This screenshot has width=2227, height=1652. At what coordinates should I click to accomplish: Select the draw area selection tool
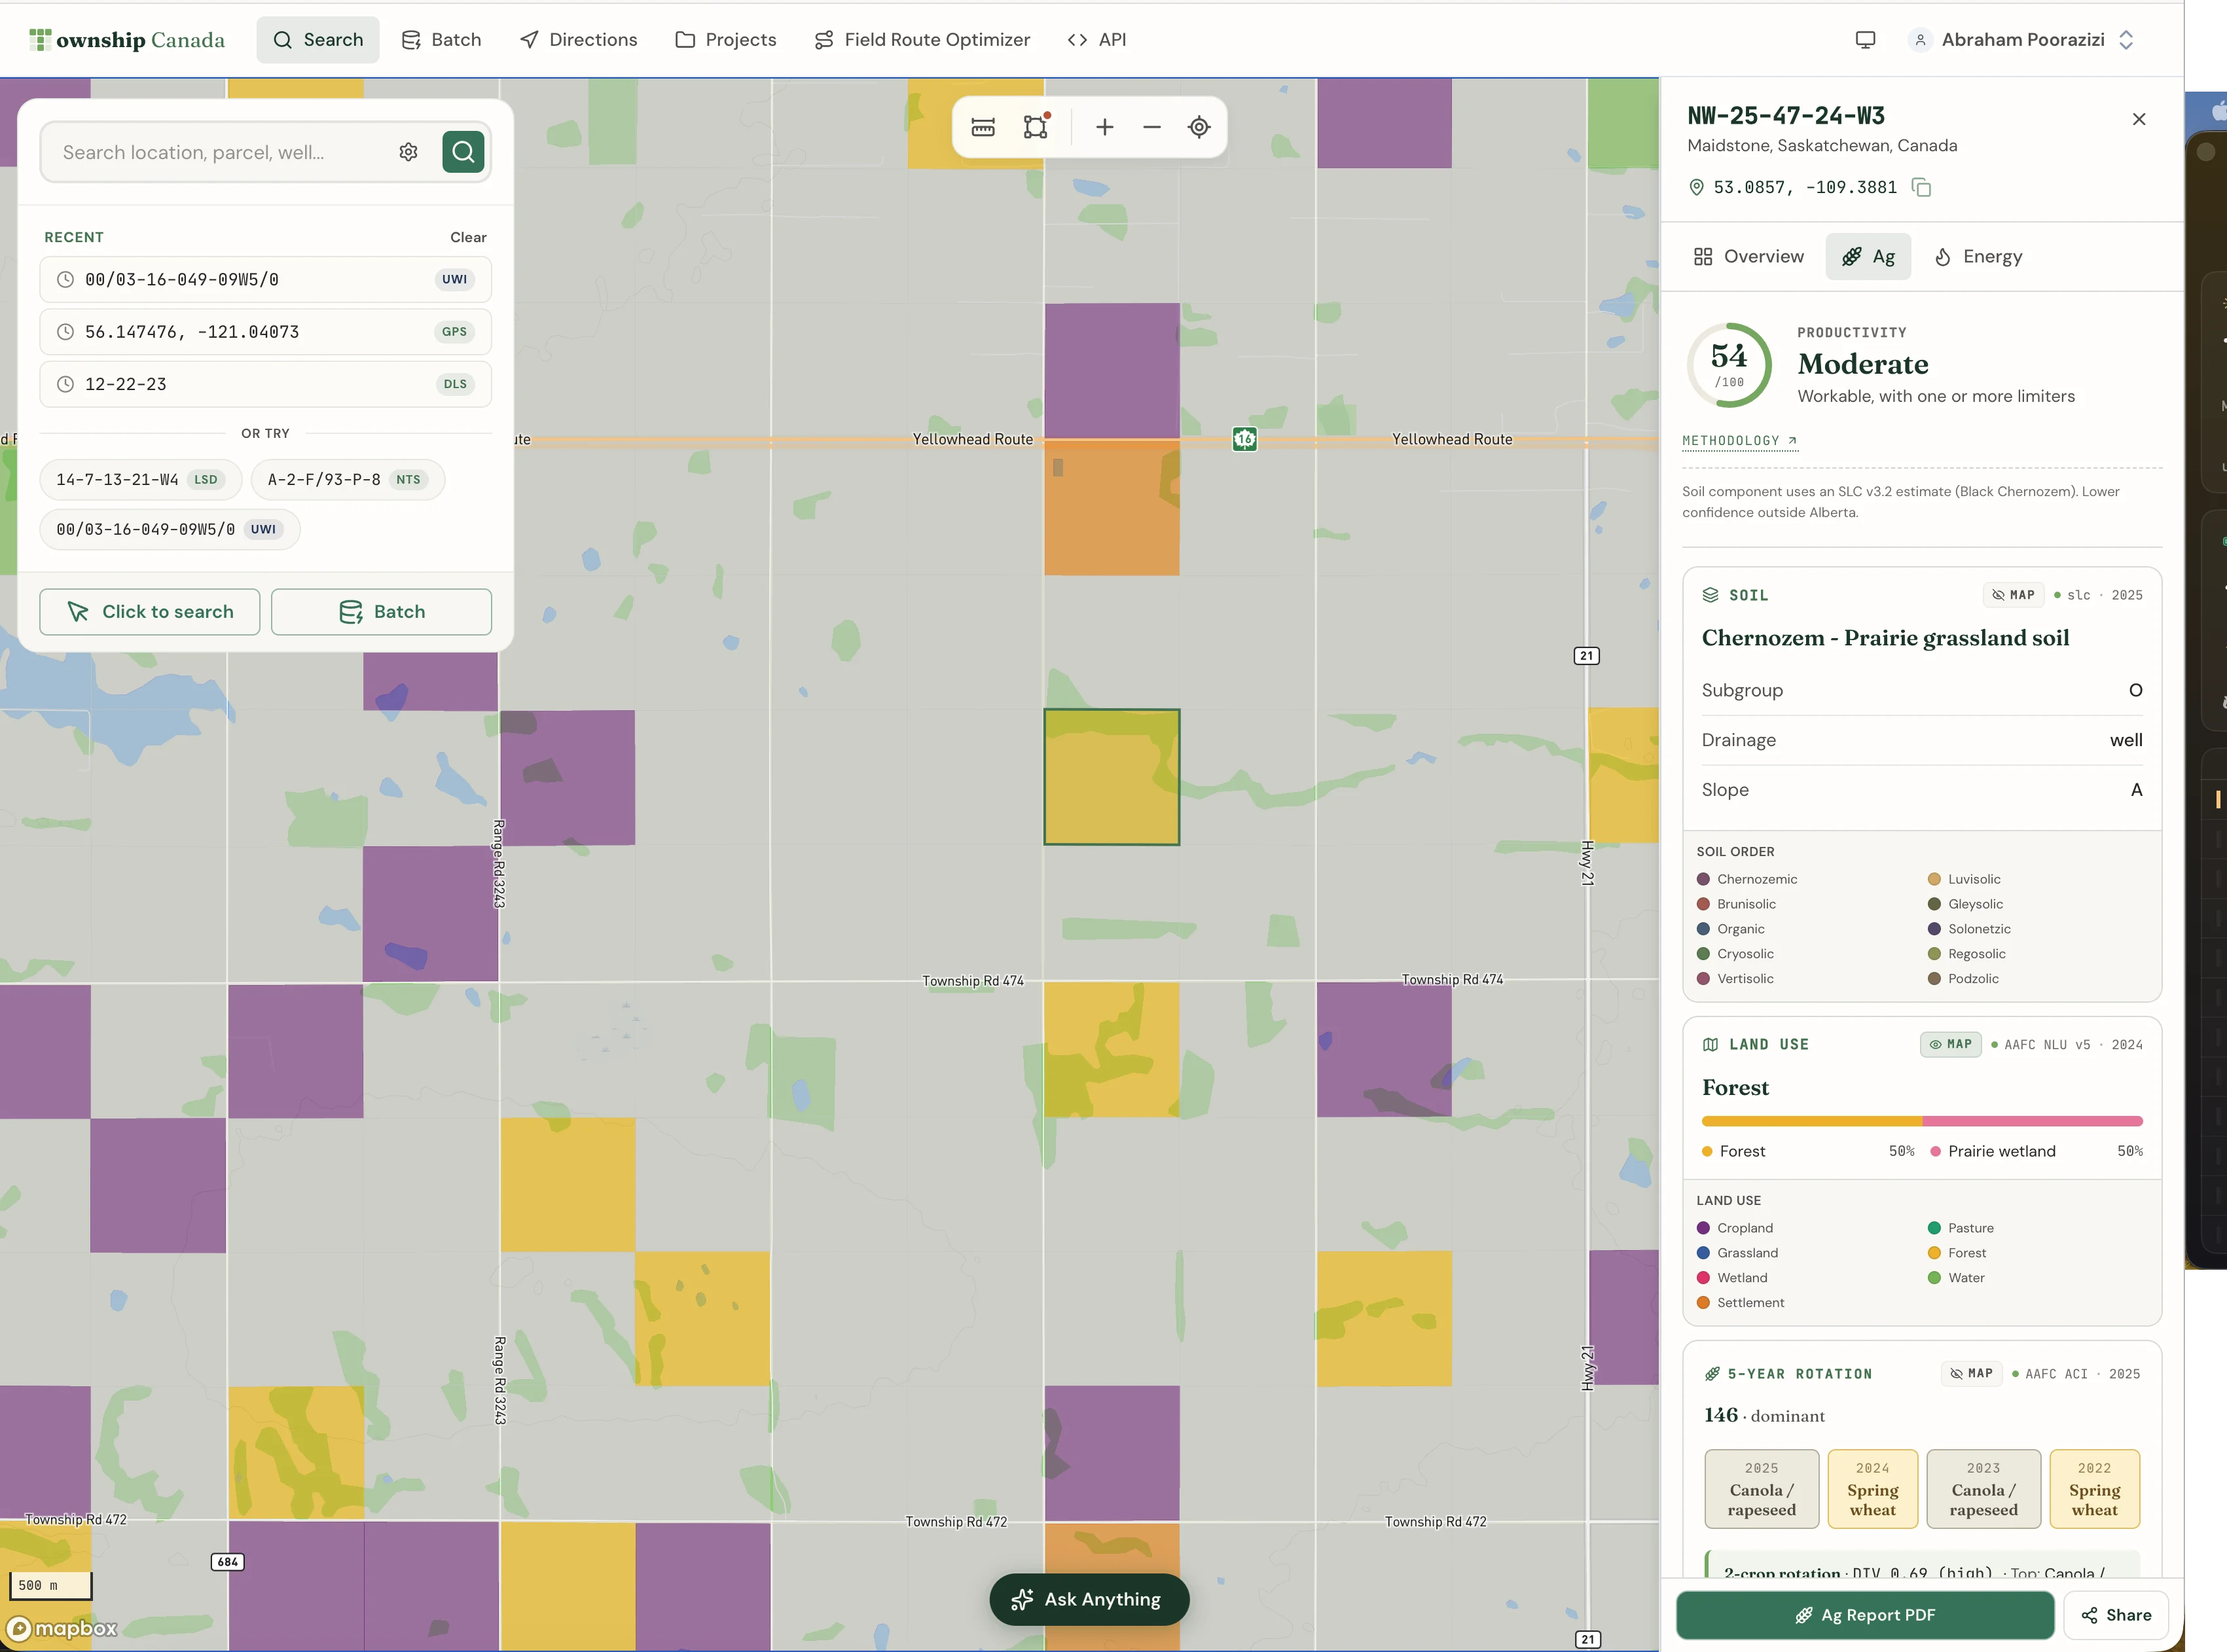tap(1036, 127)
